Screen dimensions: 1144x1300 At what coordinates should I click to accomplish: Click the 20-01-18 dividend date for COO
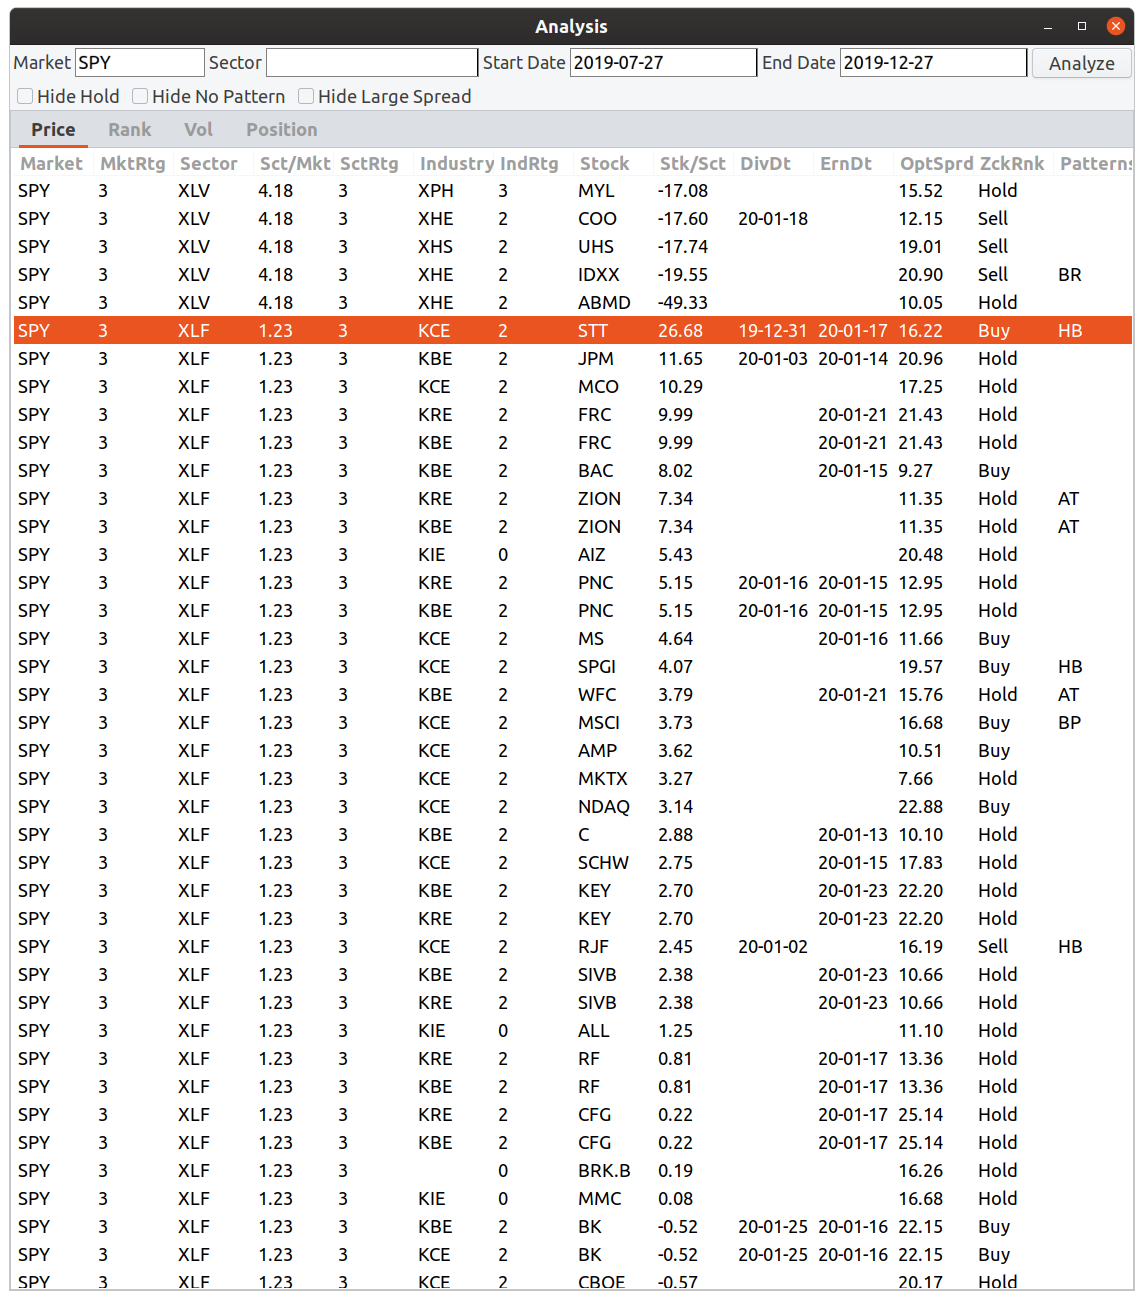tap(773, 218)
